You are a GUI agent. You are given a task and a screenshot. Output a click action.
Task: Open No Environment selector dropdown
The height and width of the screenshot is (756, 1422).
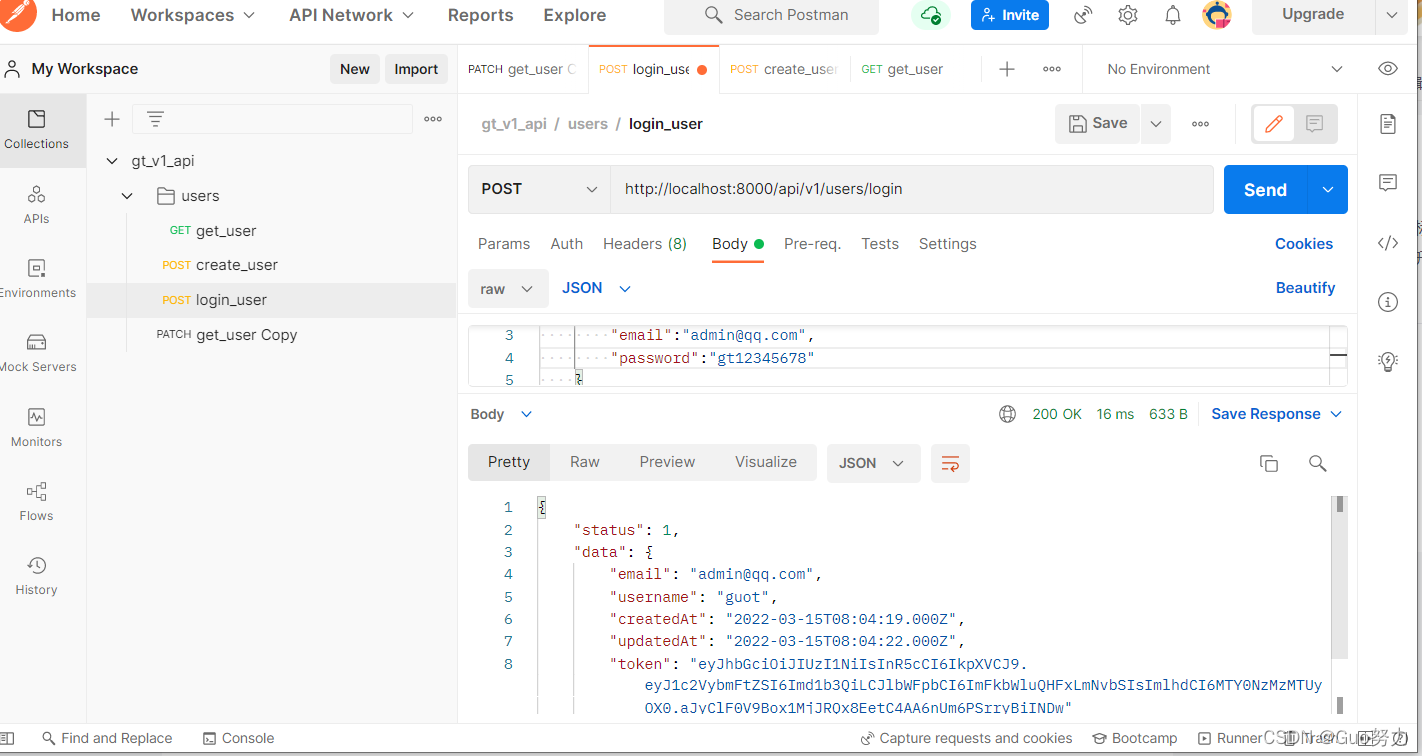click(1225, 69)
